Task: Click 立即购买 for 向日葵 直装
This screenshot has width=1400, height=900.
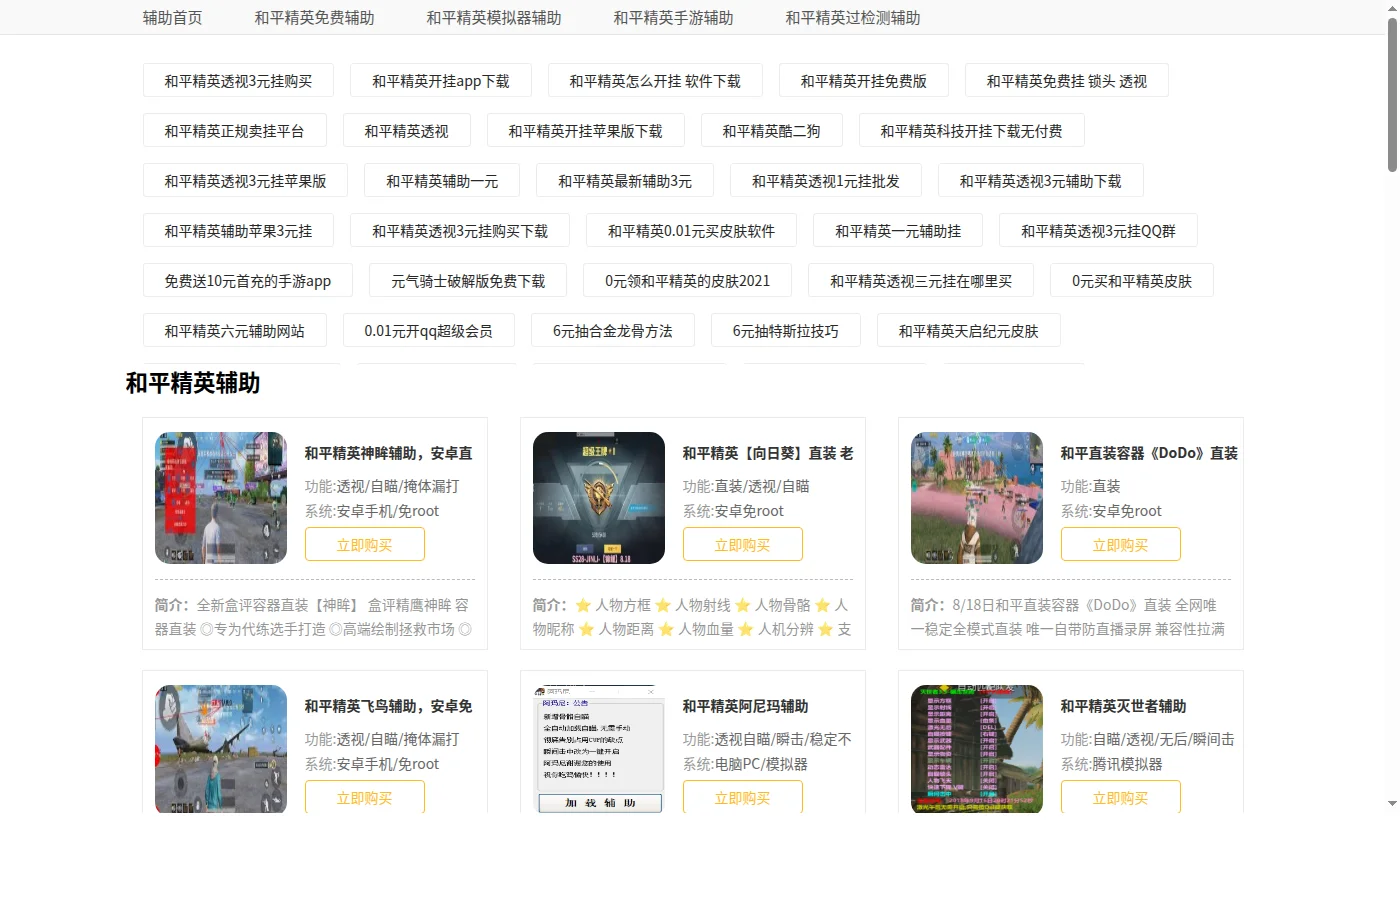Action: 743,545
